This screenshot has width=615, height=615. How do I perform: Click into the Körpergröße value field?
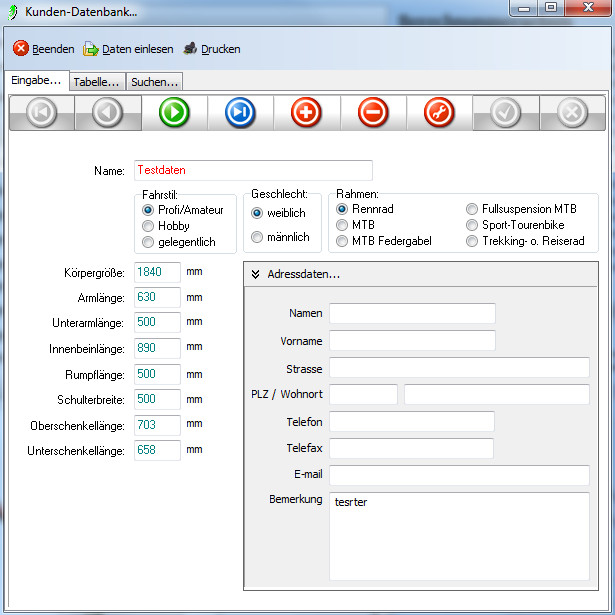[154, 272]
